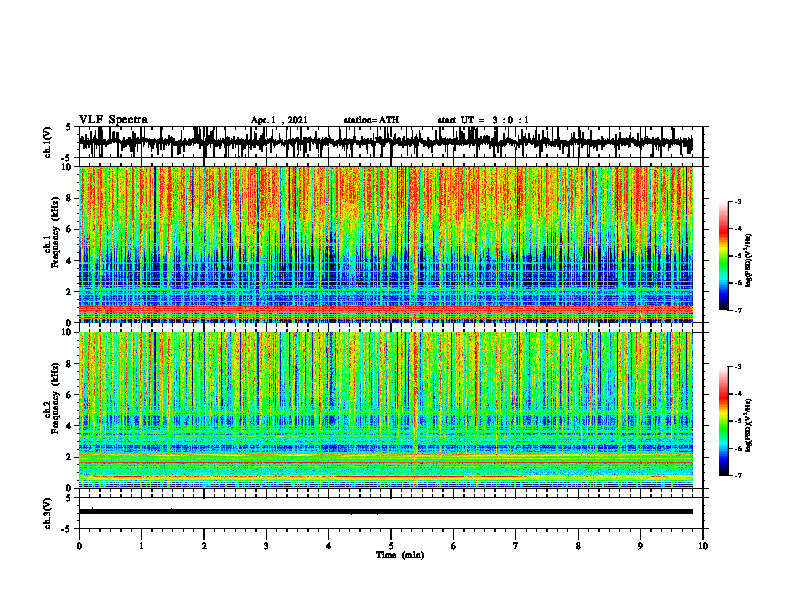Viewport: 792px width, 612px height.
Task: Click the "-3" label on ch.1 color bar
Action: (x=737, y=202)
